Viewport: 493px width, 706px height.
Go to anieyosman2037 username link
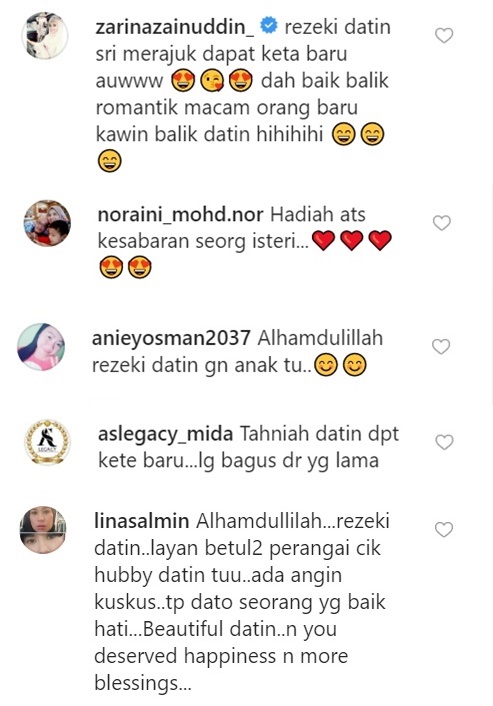(171, 339)
